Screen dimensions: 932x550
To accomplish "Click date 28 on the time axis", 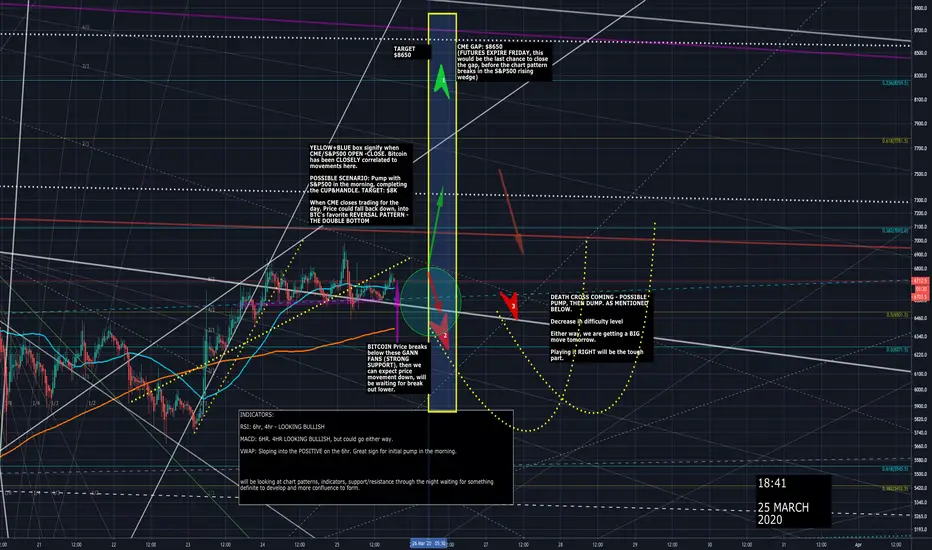I will [560, 544].
